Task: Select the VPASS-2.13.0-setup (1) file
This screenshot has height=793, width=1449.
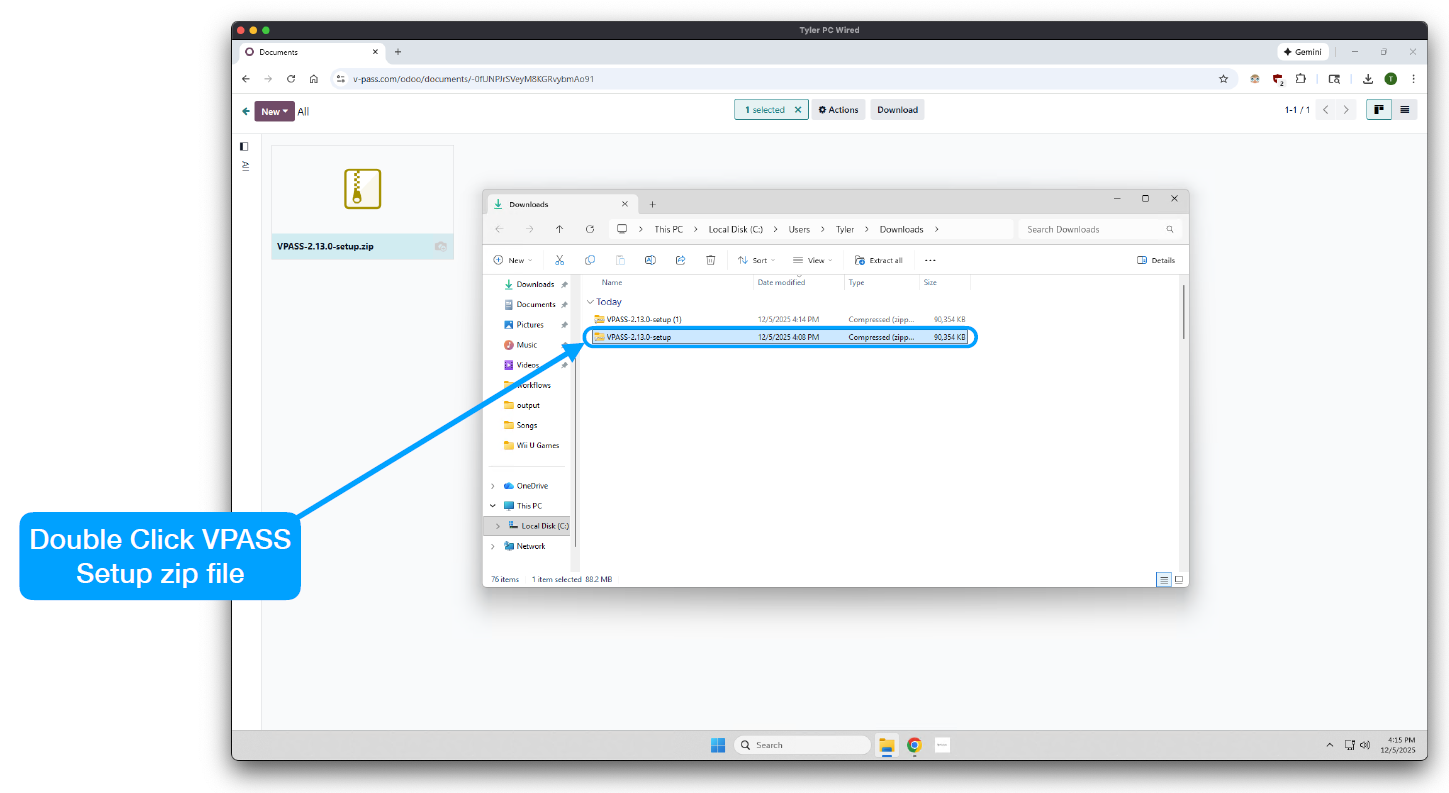Action: 643,319
